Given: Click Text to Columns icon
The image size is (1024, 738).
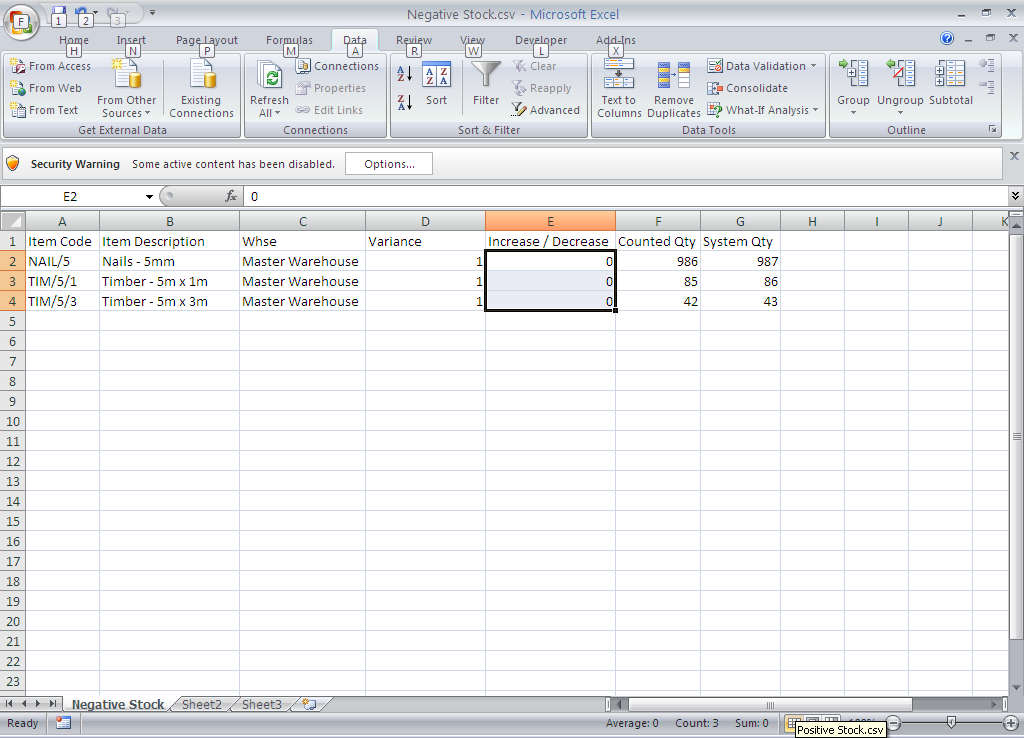Looking at the screenshot, I should click(619, 77).
